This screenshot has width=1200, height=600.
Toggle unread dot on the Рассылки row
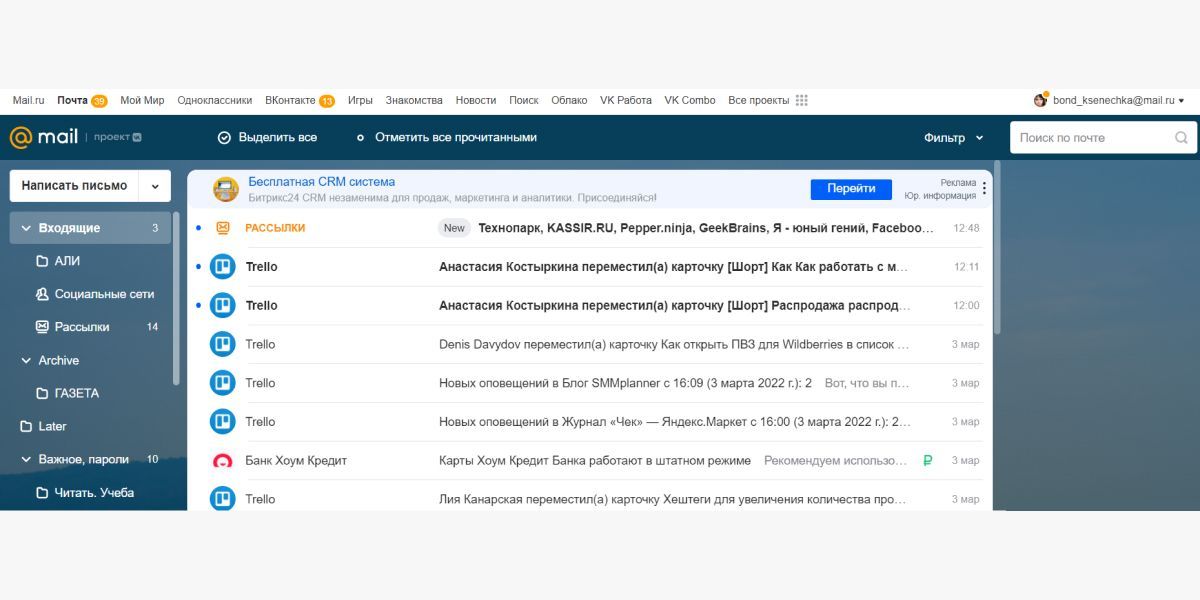click(198, 228)
